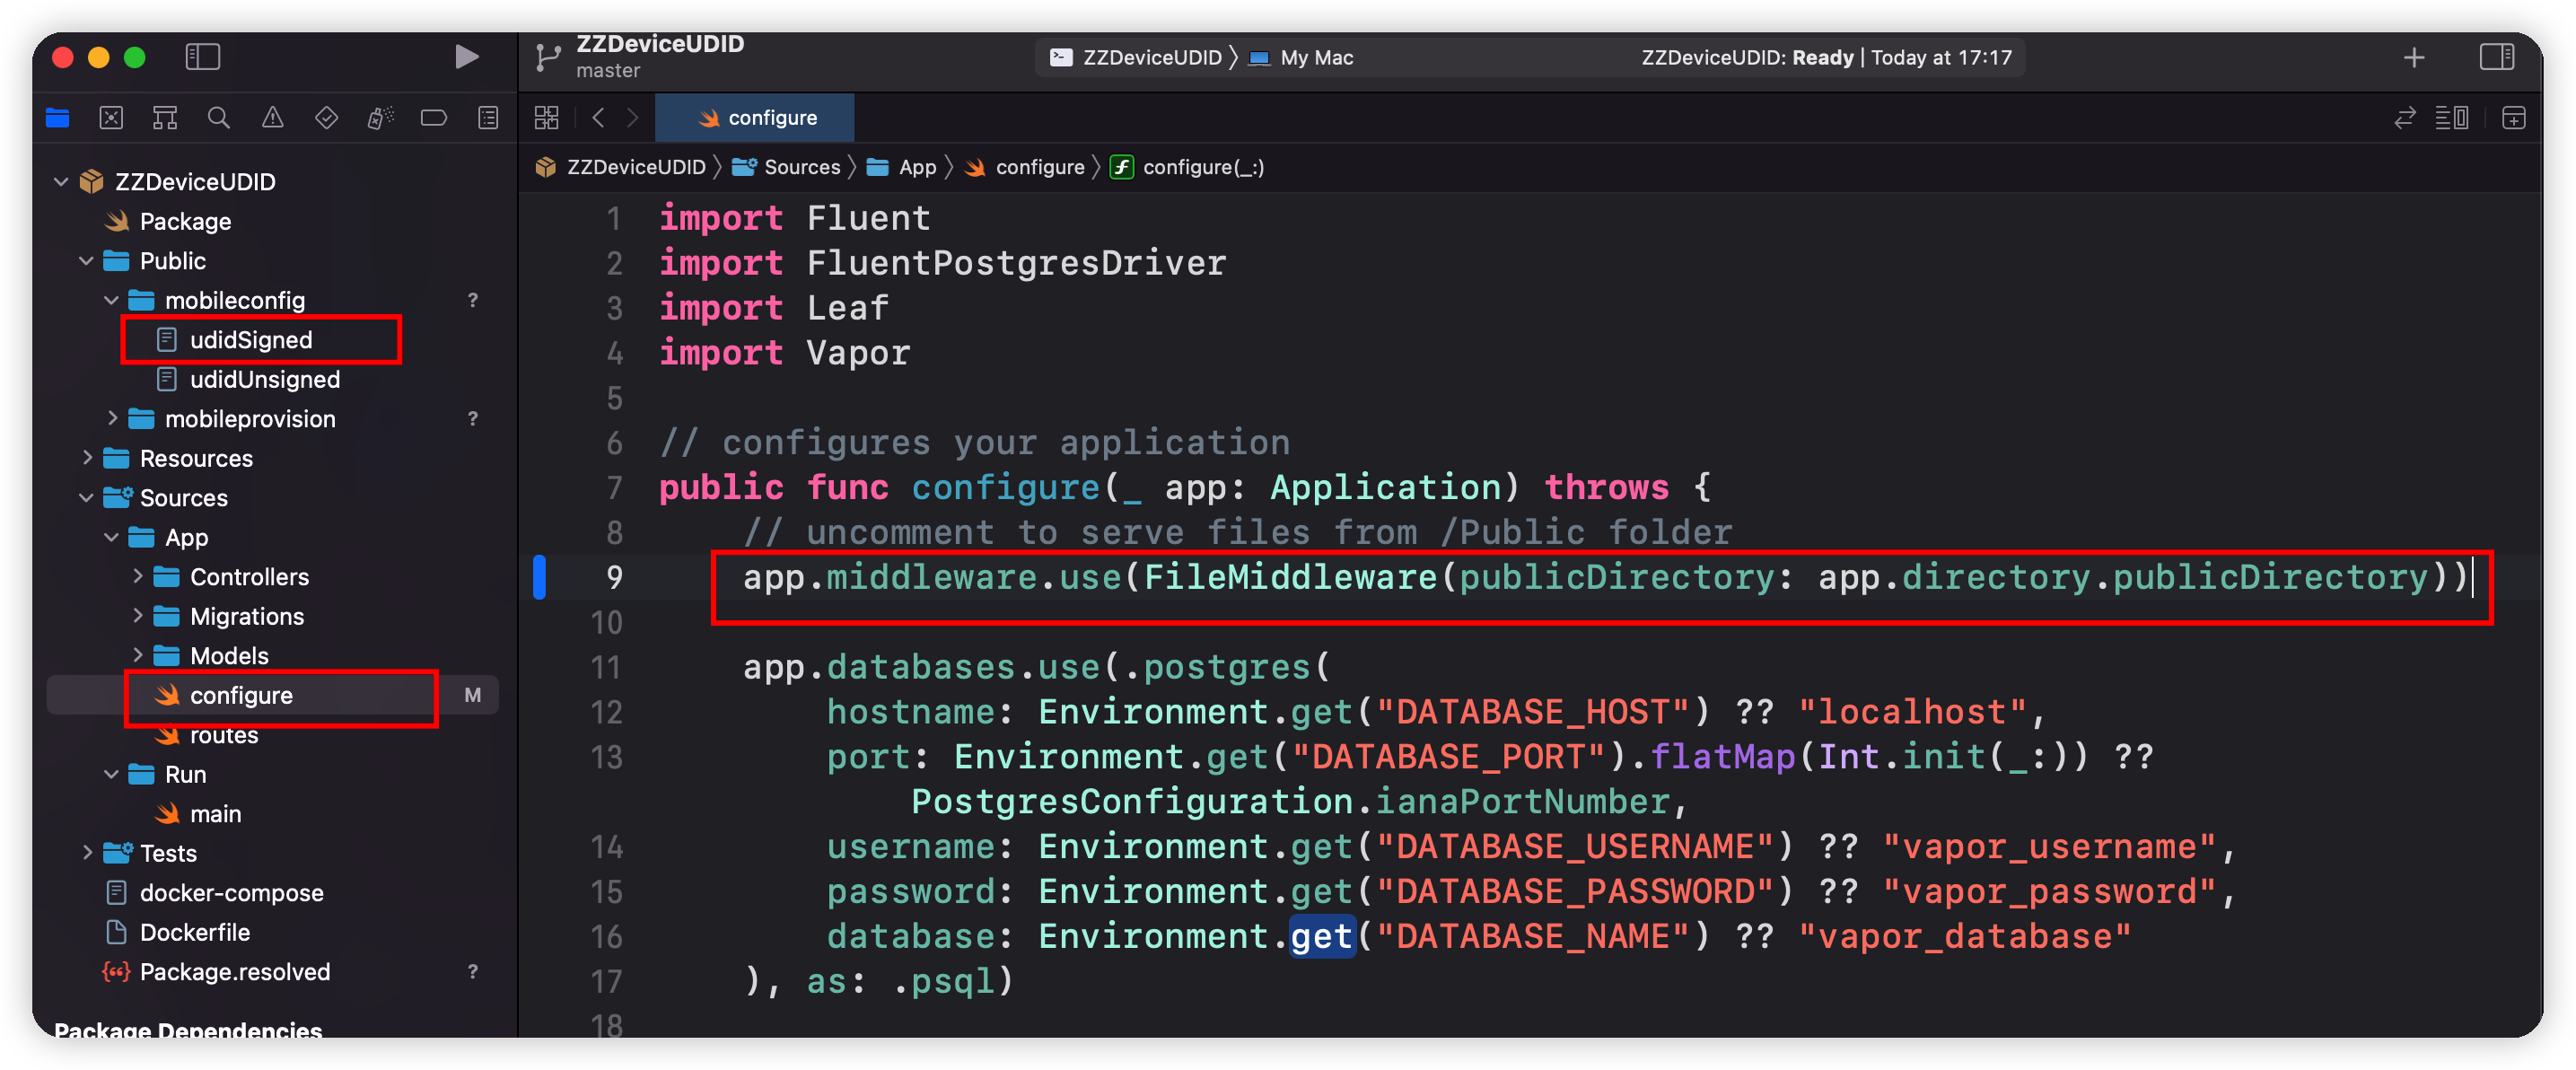Toggle the left navigator sidebar

point(203,57)
